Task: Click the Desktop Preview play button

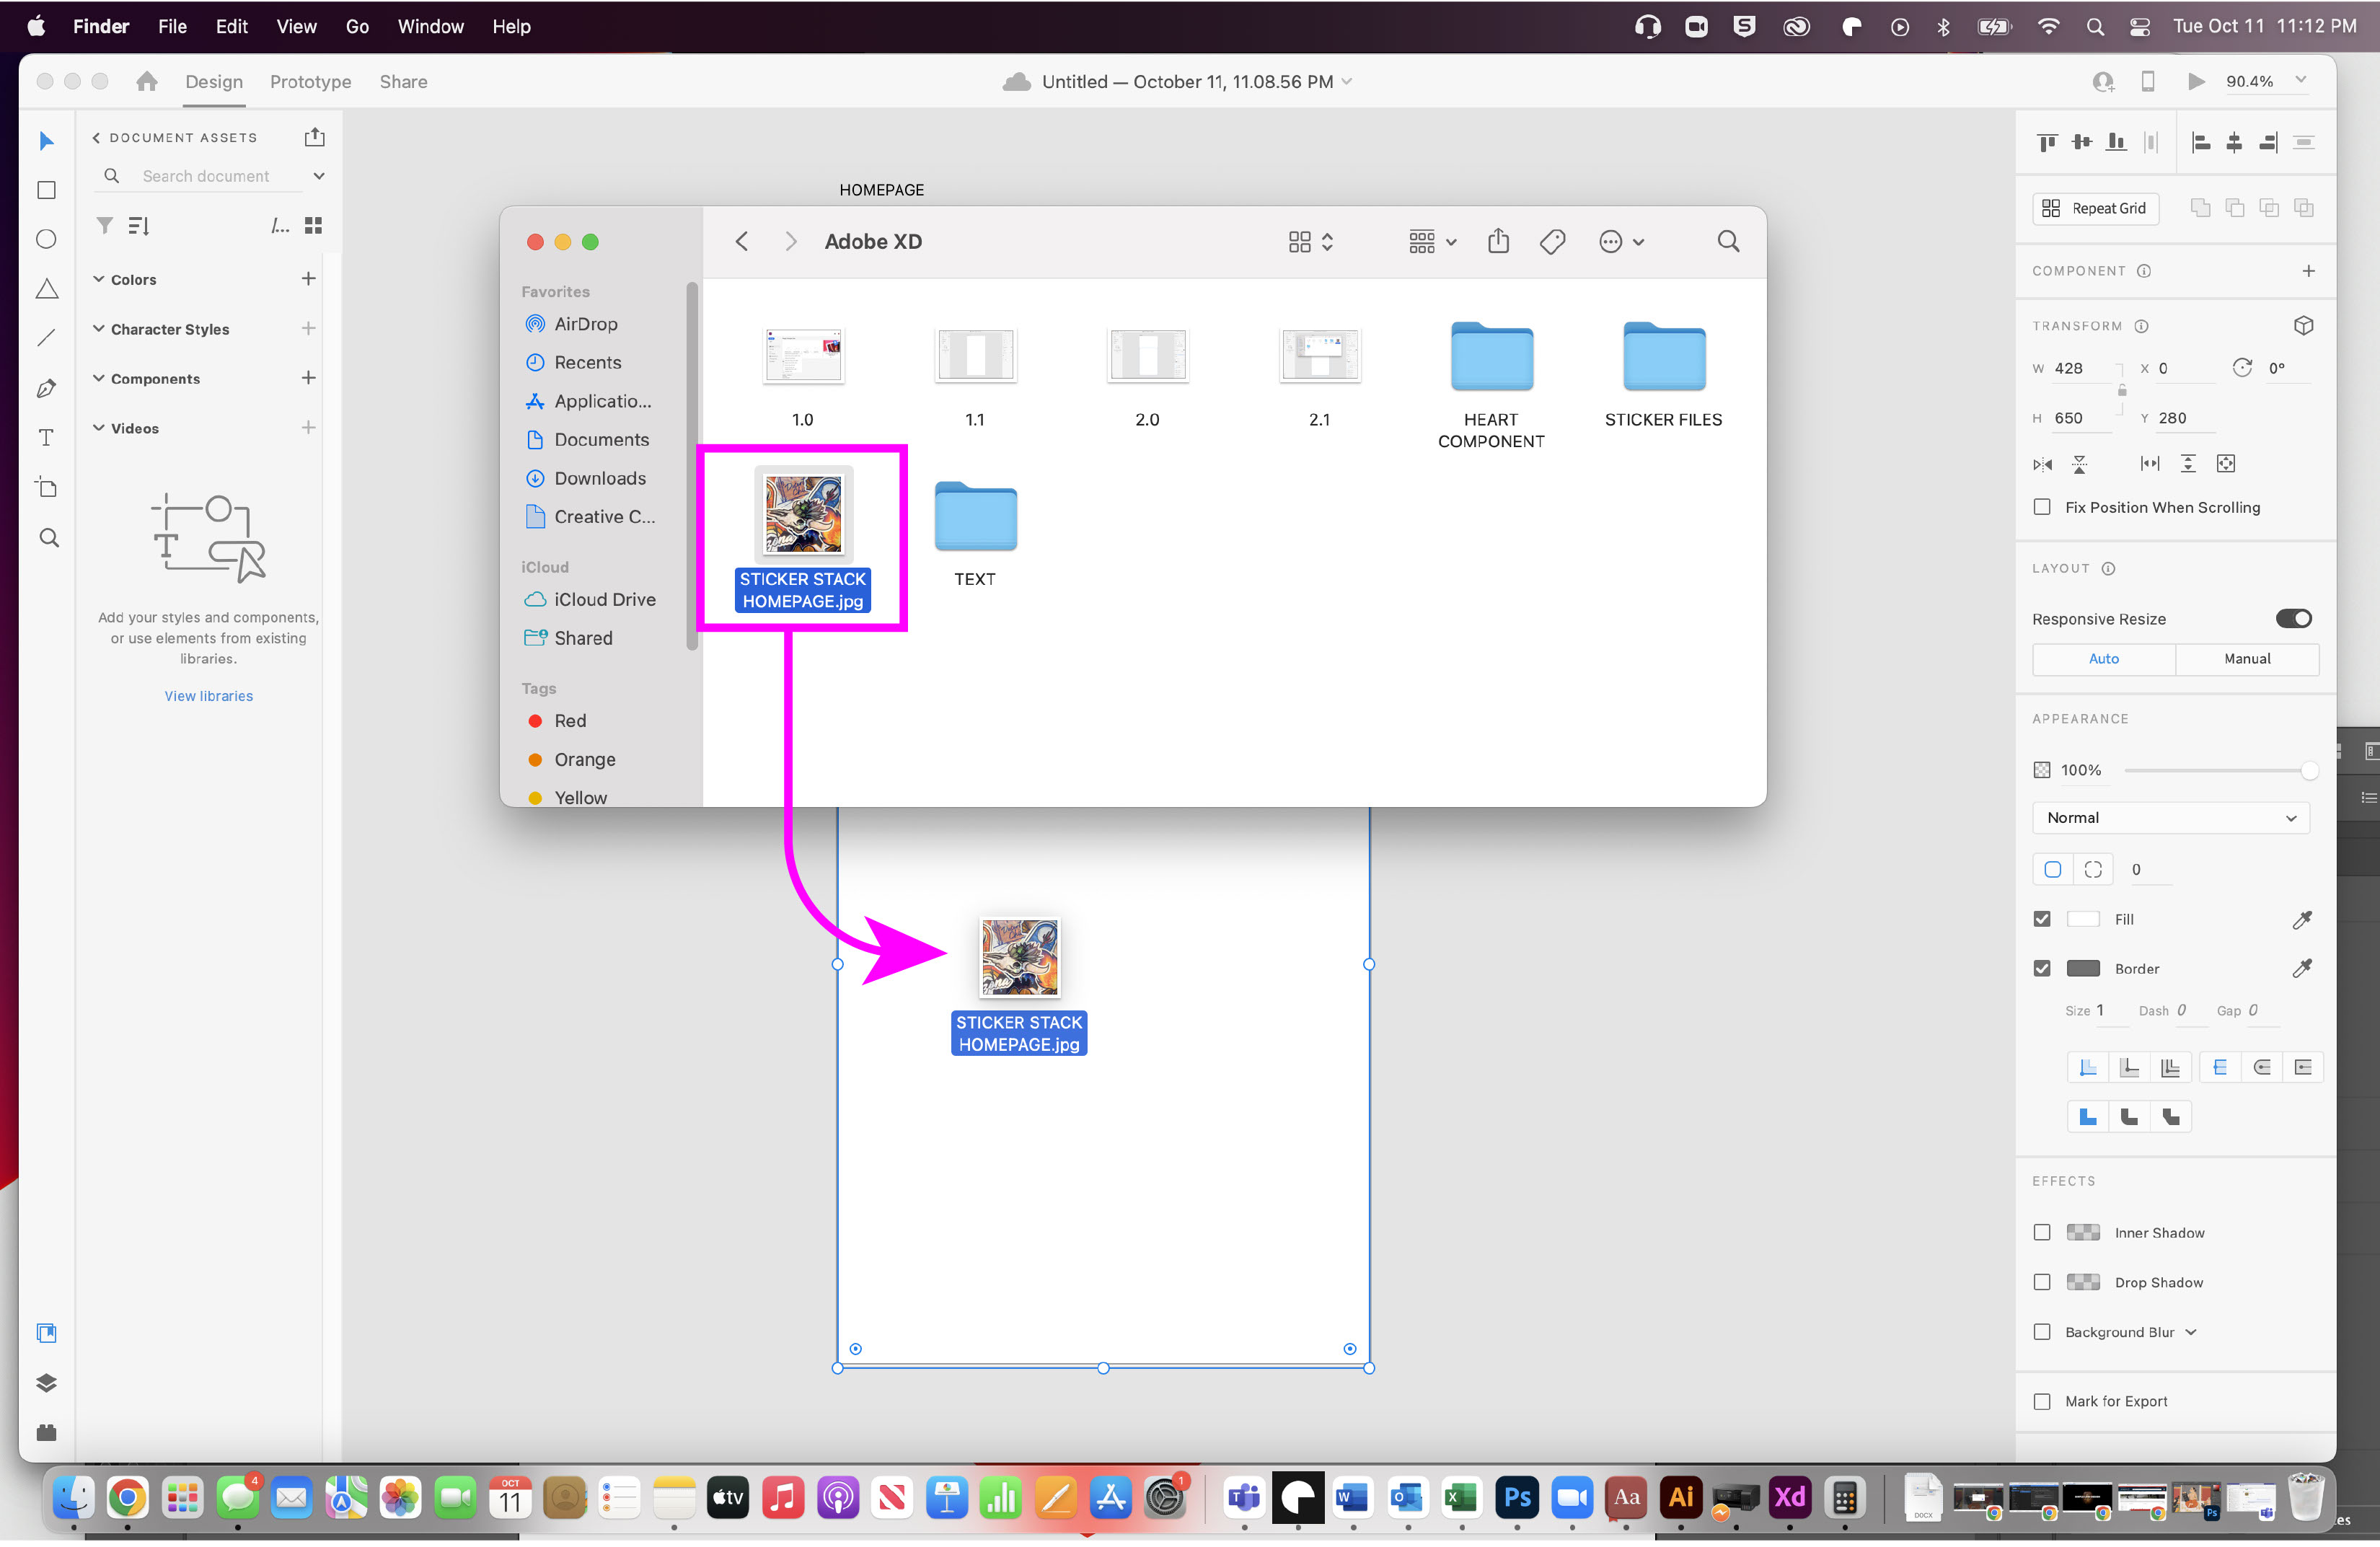Action: (2196, 82)
